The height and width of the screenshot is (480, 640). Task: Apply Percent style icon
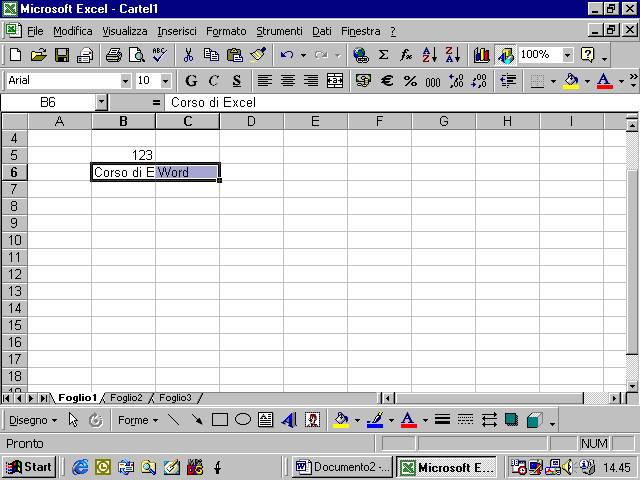pos(410,81)
